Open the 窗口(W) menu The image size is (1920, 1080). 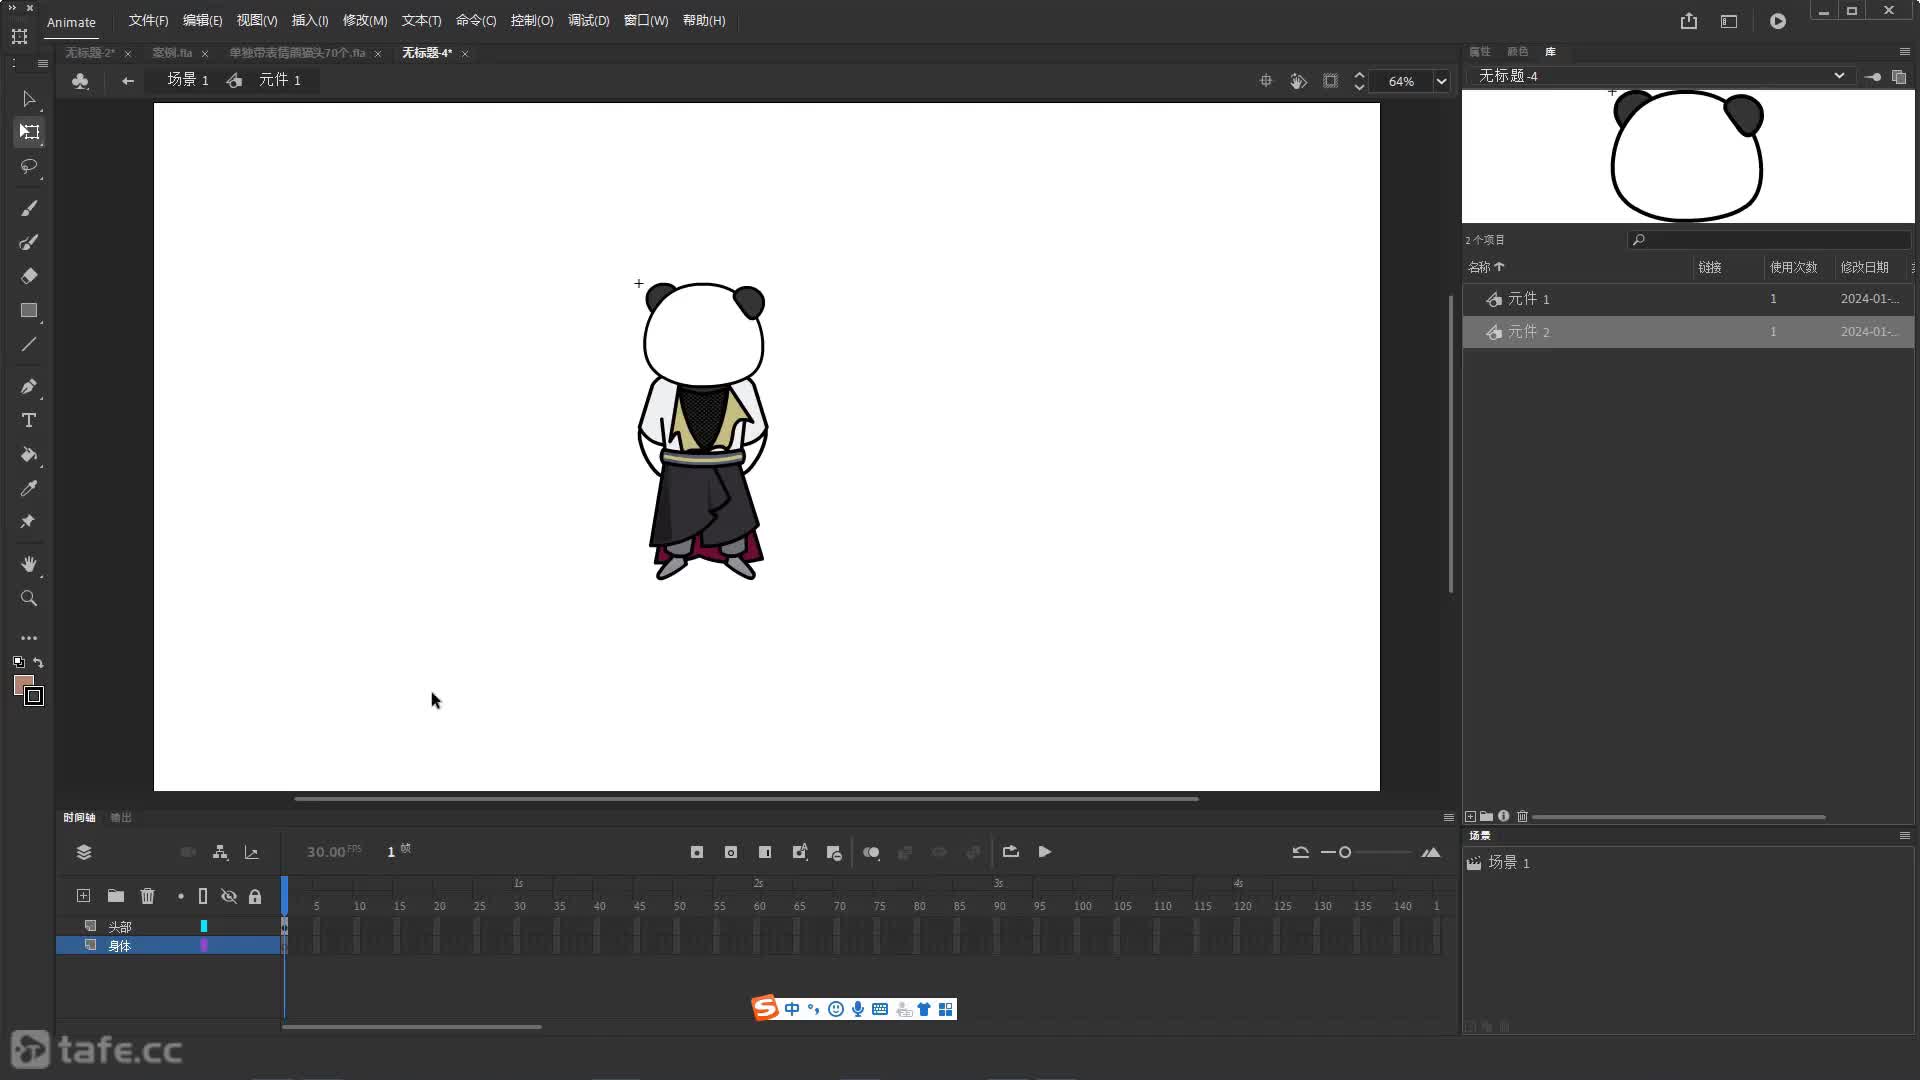[646, 21]
